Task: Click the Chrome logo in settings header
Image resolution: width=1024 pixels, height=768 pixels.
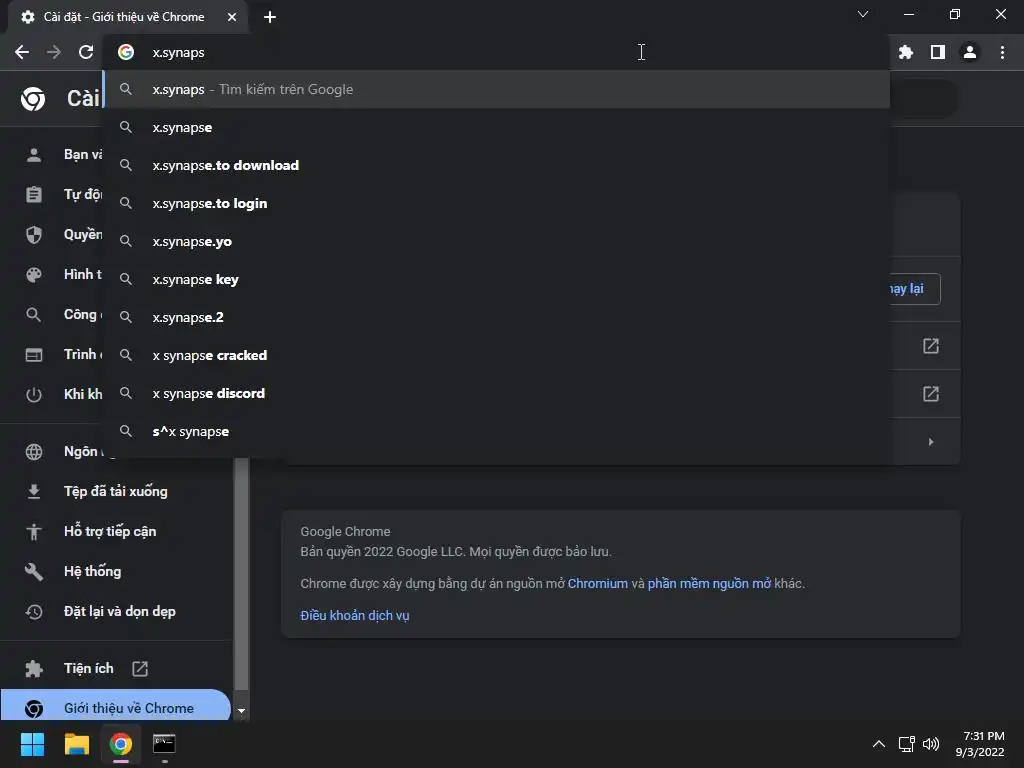Action: point(33,99)
